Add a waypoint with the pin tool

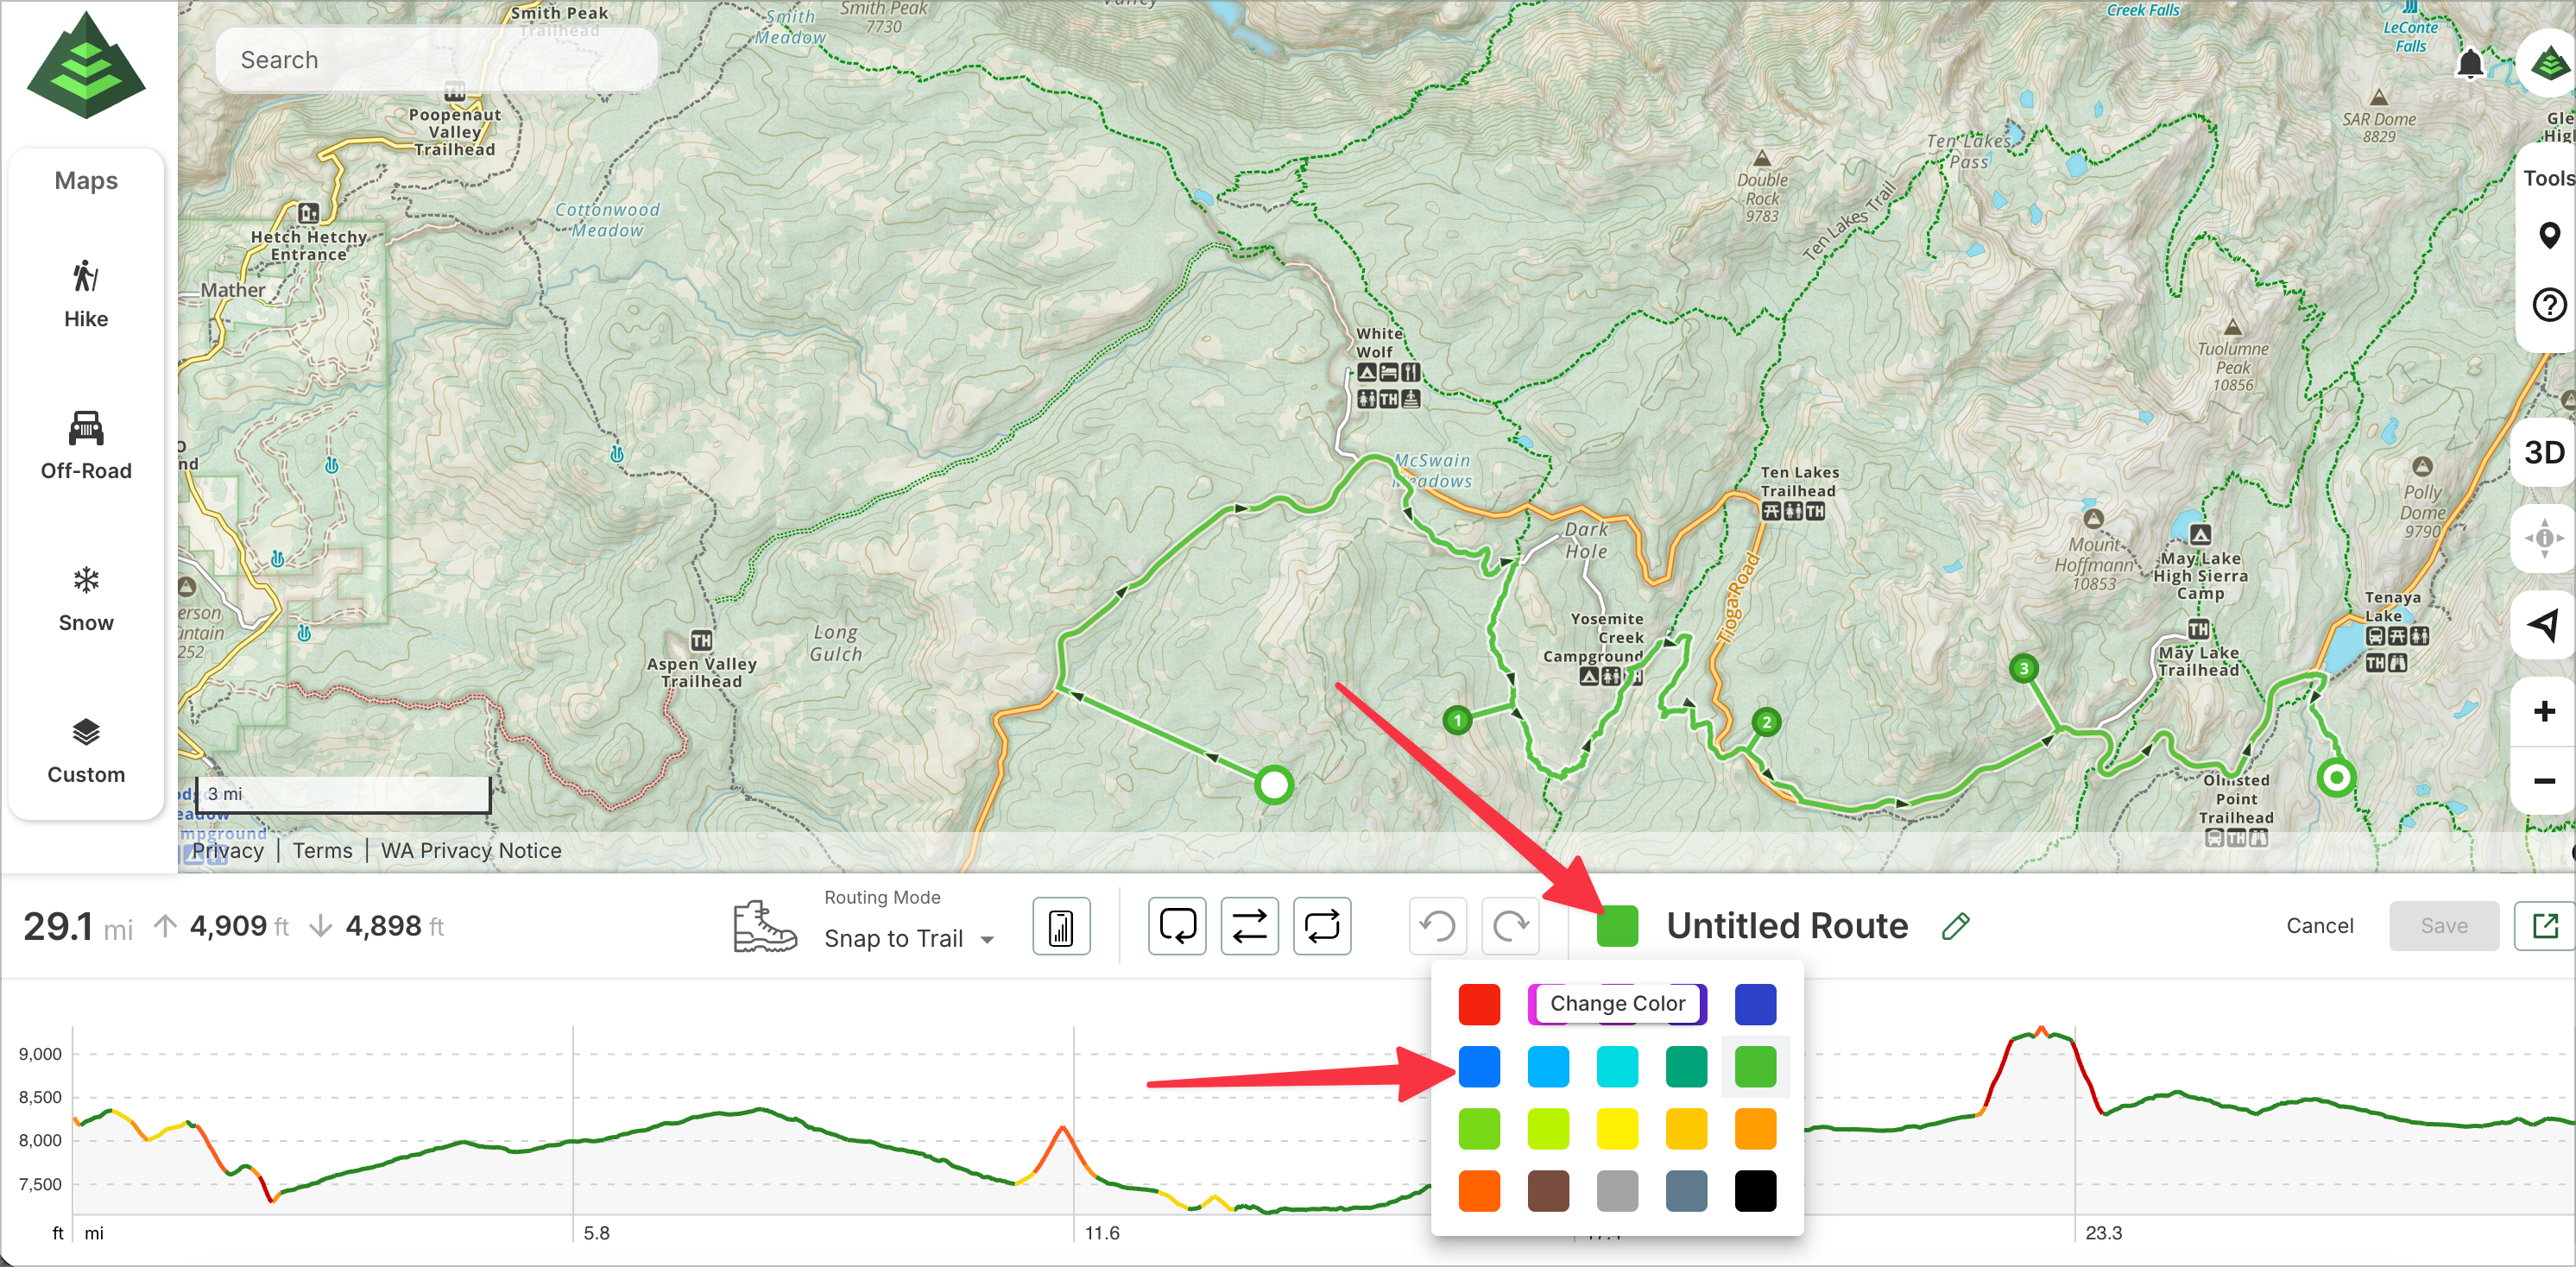tap(2549, 236)
